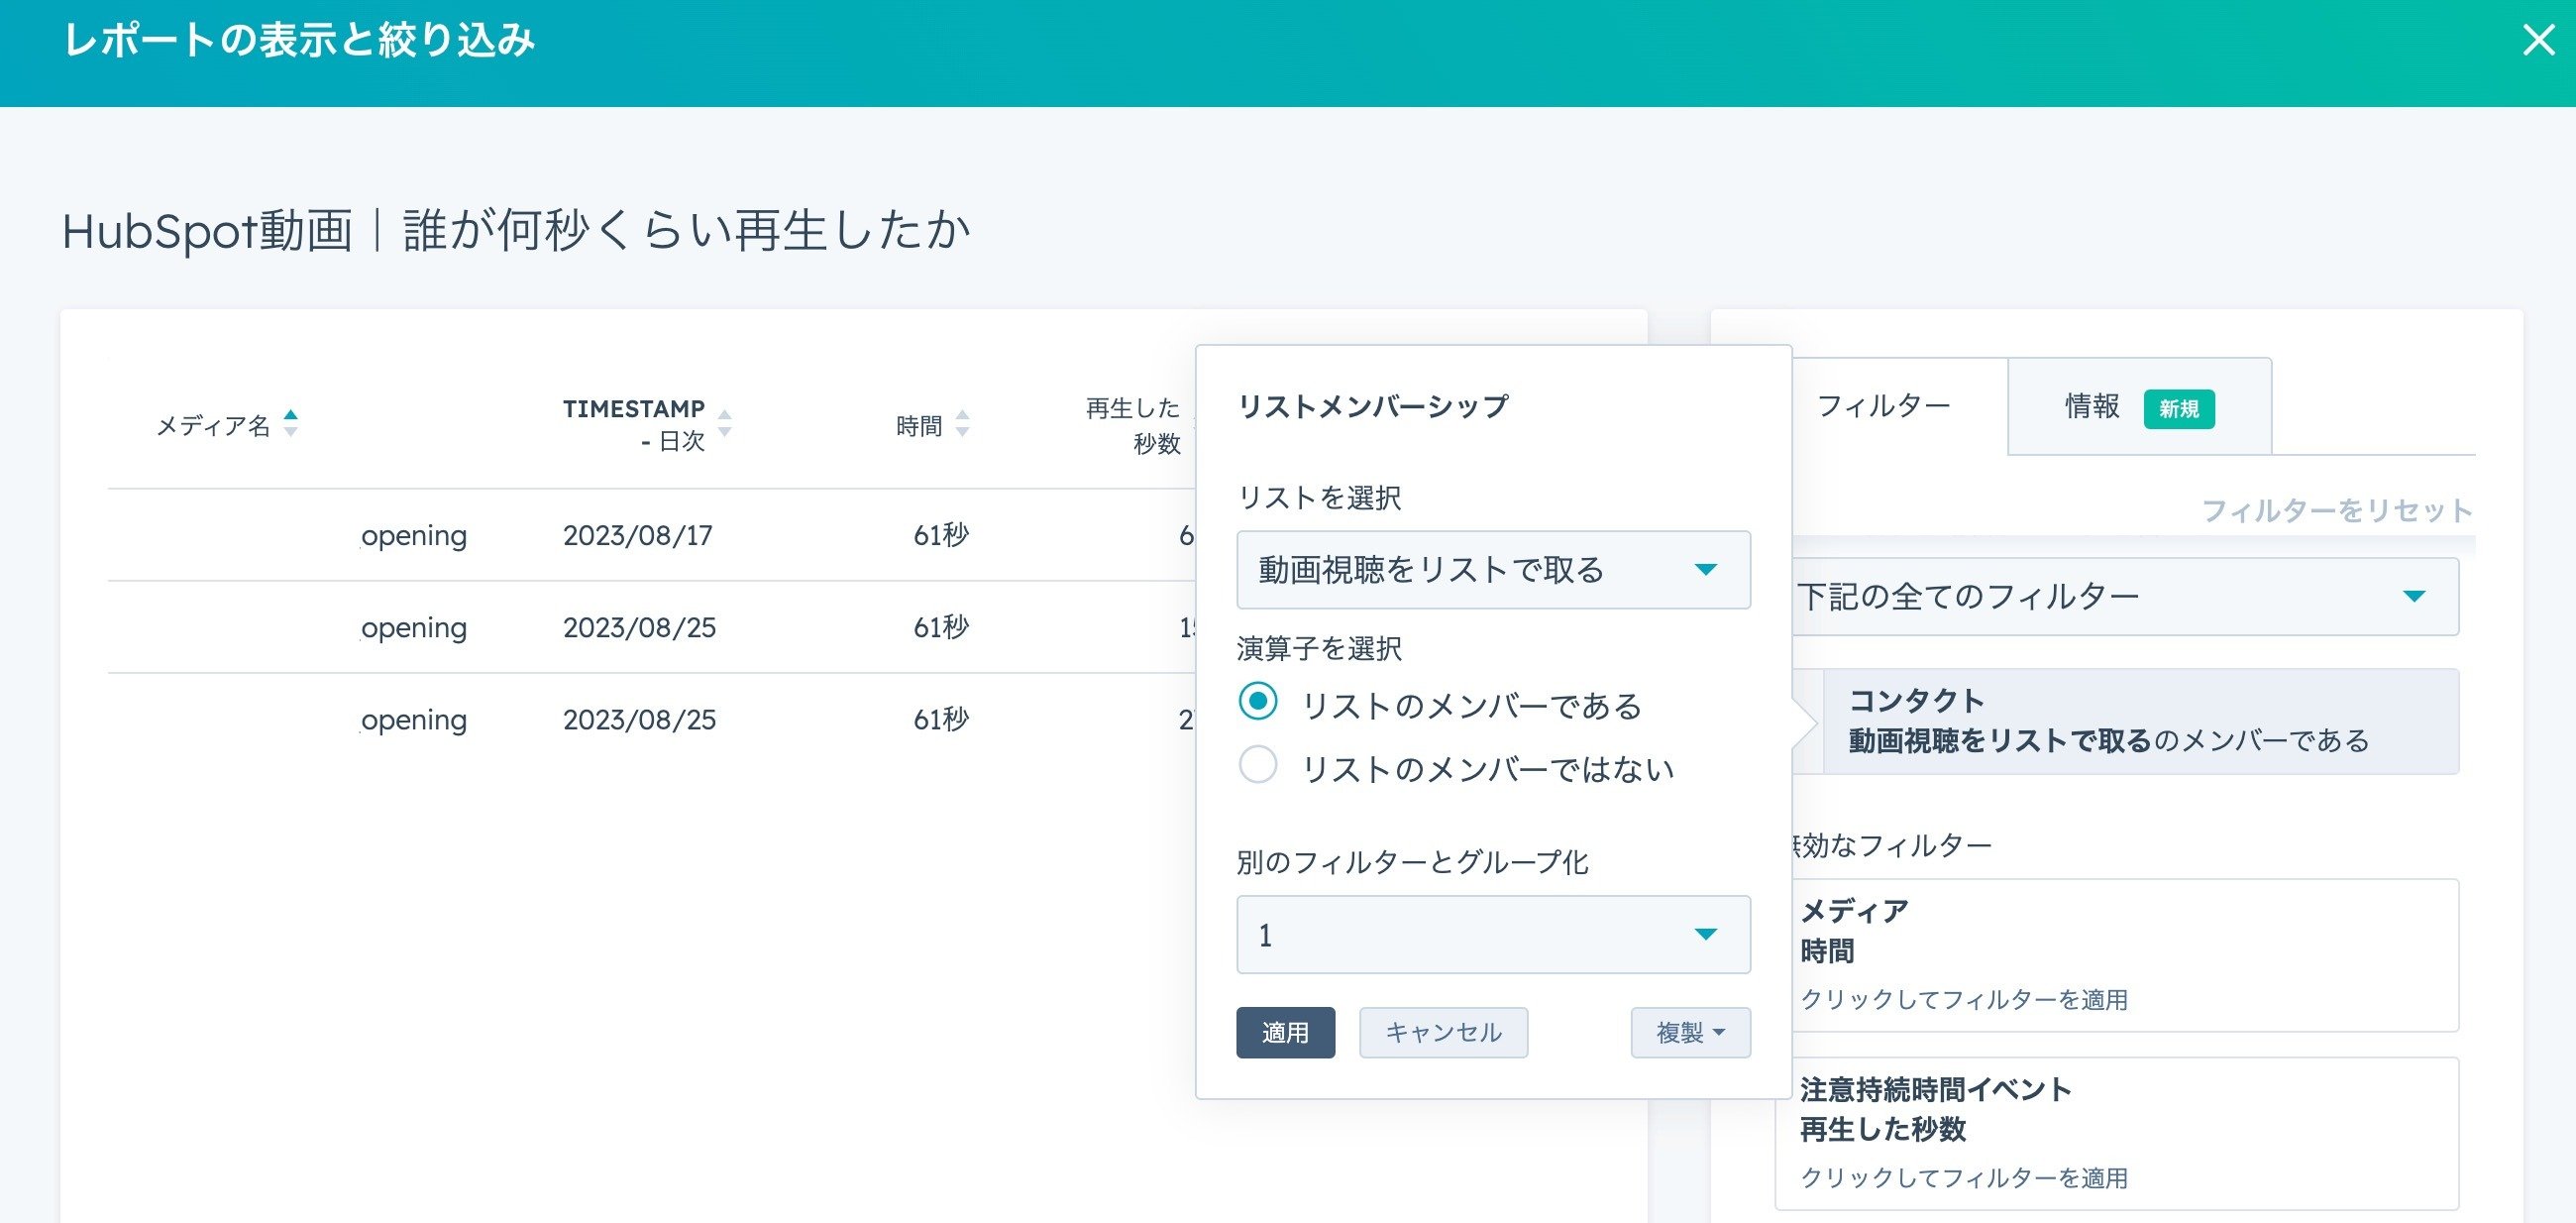Click report title HubSpot動画｜誰が何秒くらい再生したか
This screenshot has height=1223, width=2576.
coord(516,231)
